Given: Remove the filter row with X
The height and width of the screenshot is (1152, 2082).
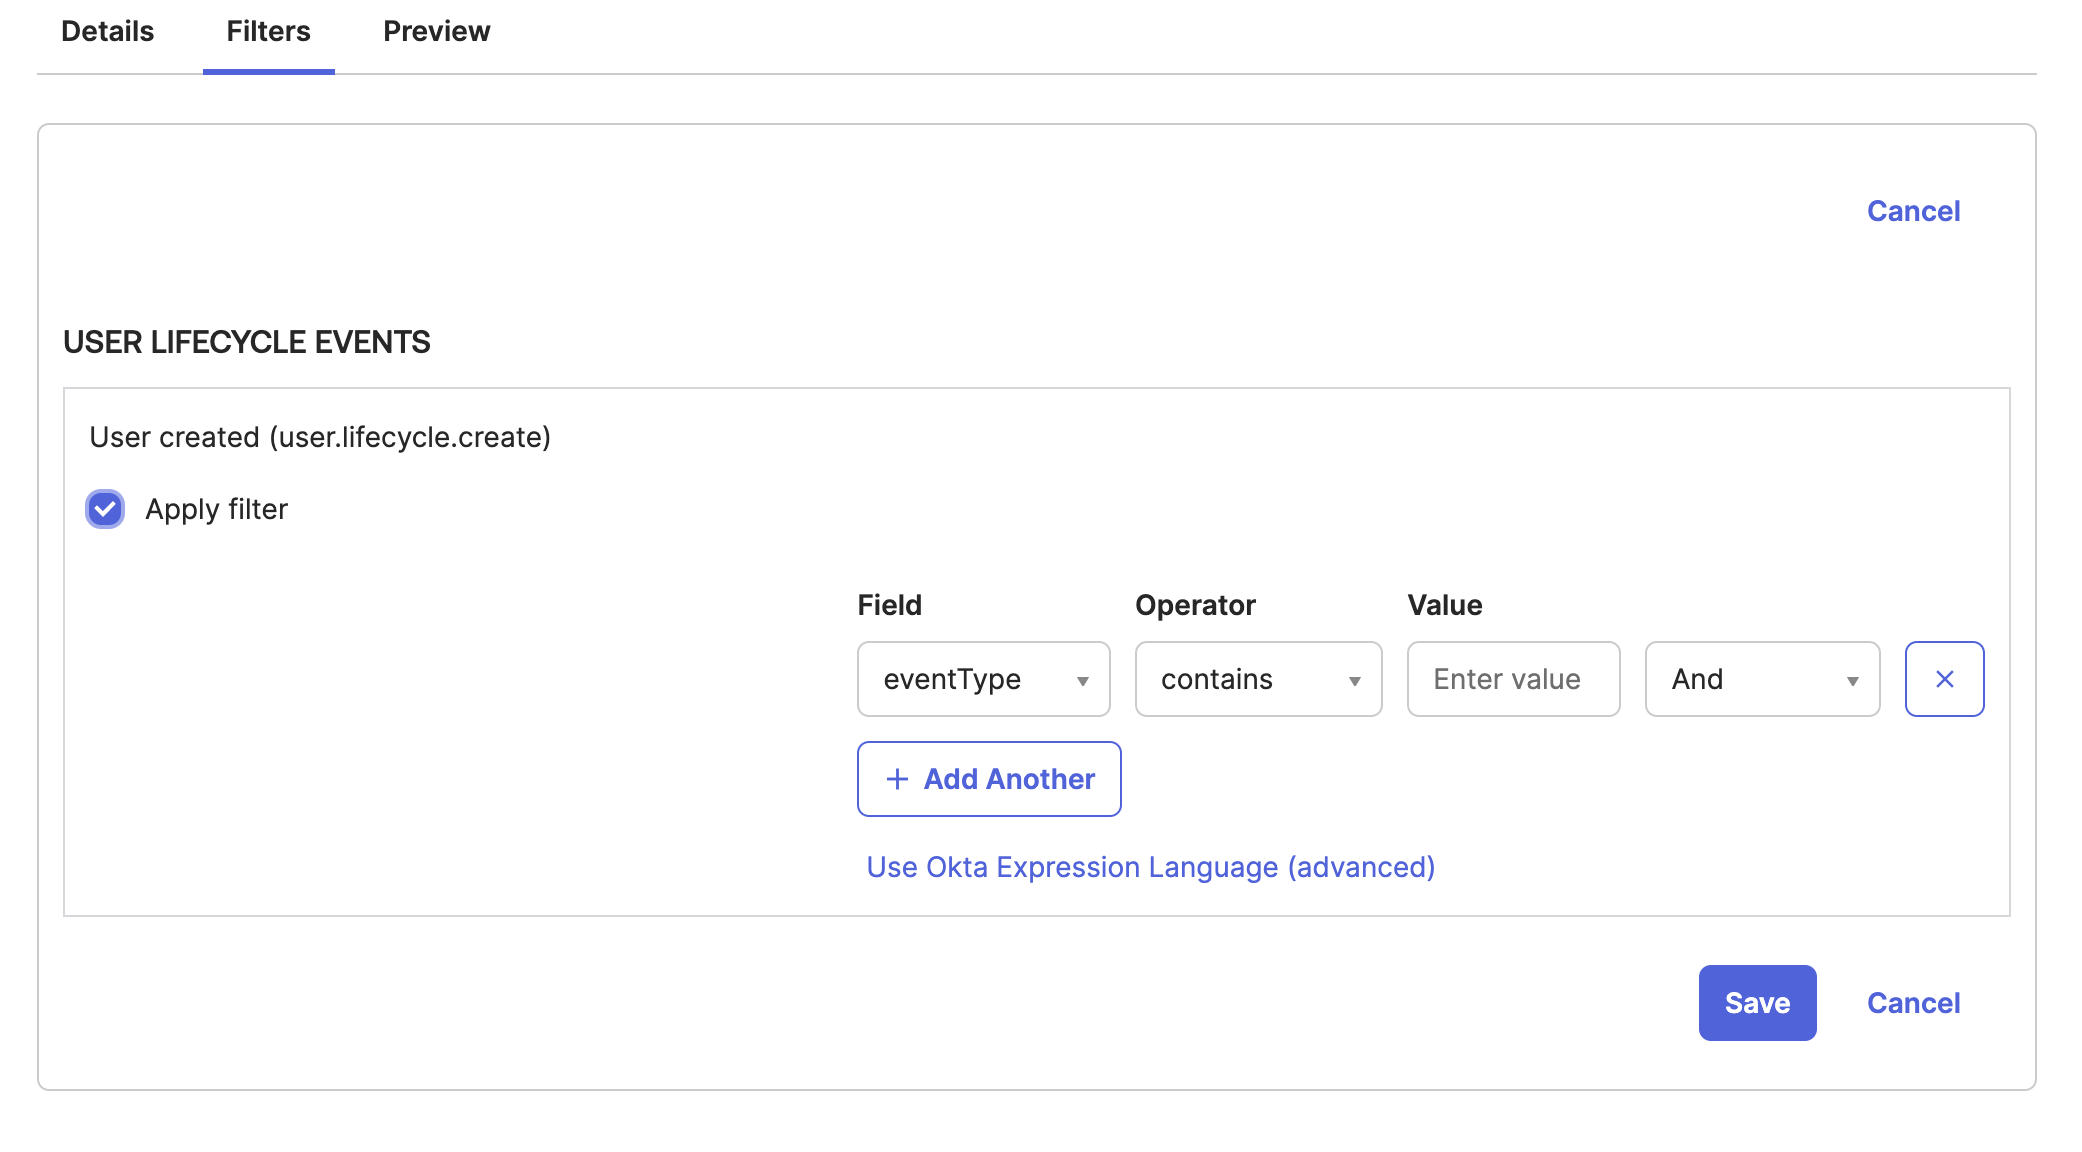Looking at the screenshot, I should 1944,679.
